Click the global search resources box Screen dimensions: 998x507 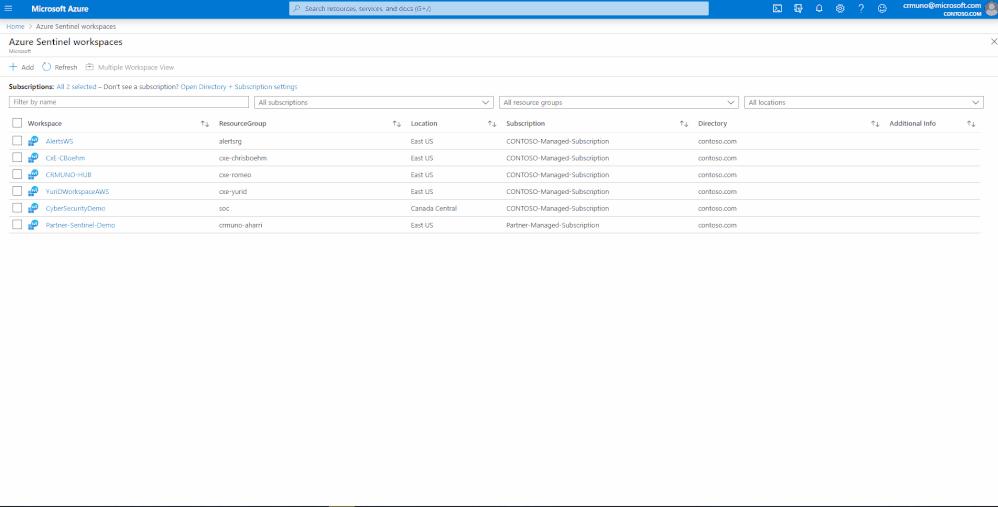[x=498, y=9]
